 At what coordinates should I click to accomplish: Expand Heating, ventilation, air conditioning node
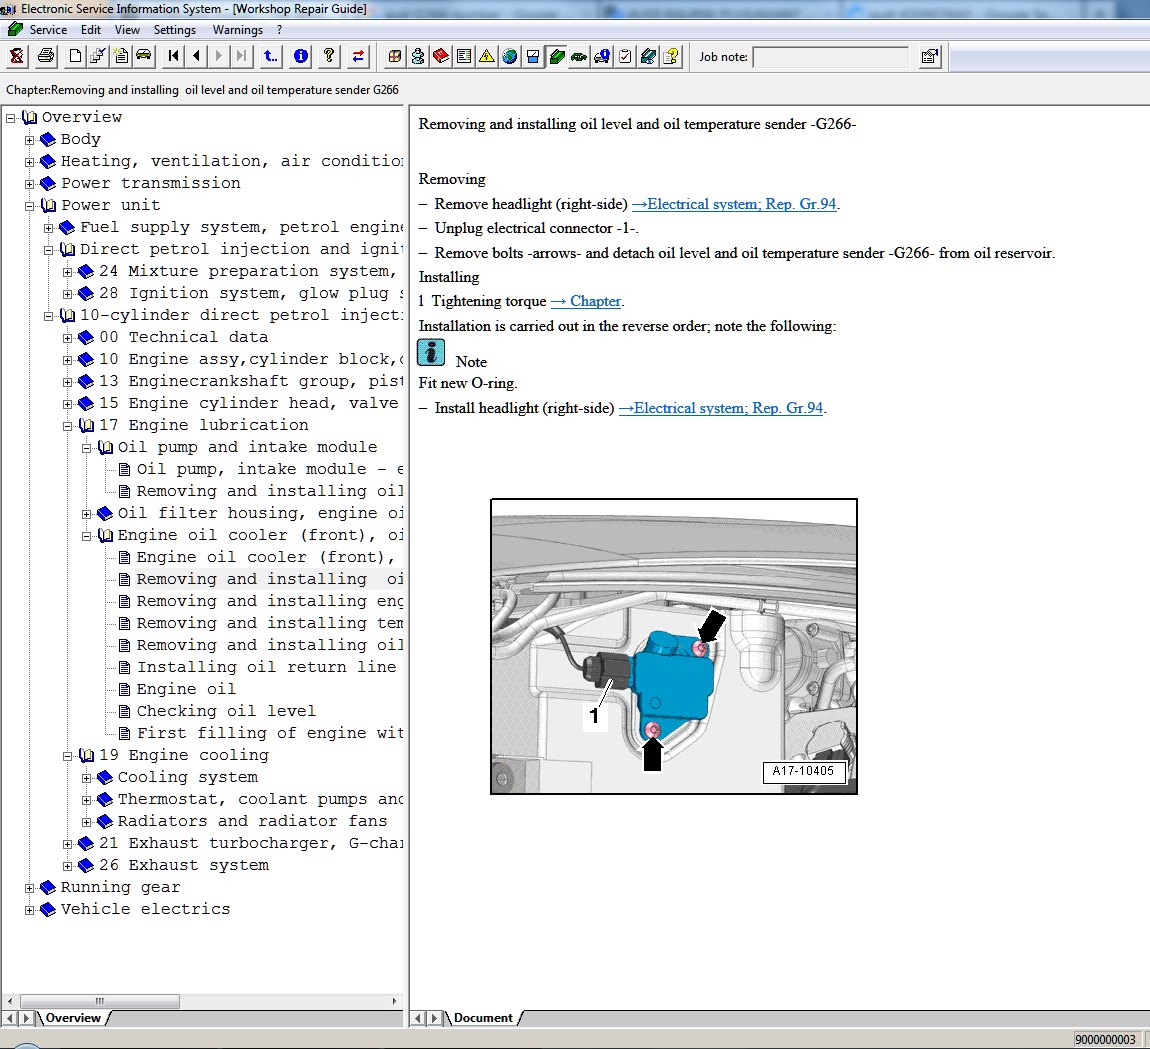29,162
